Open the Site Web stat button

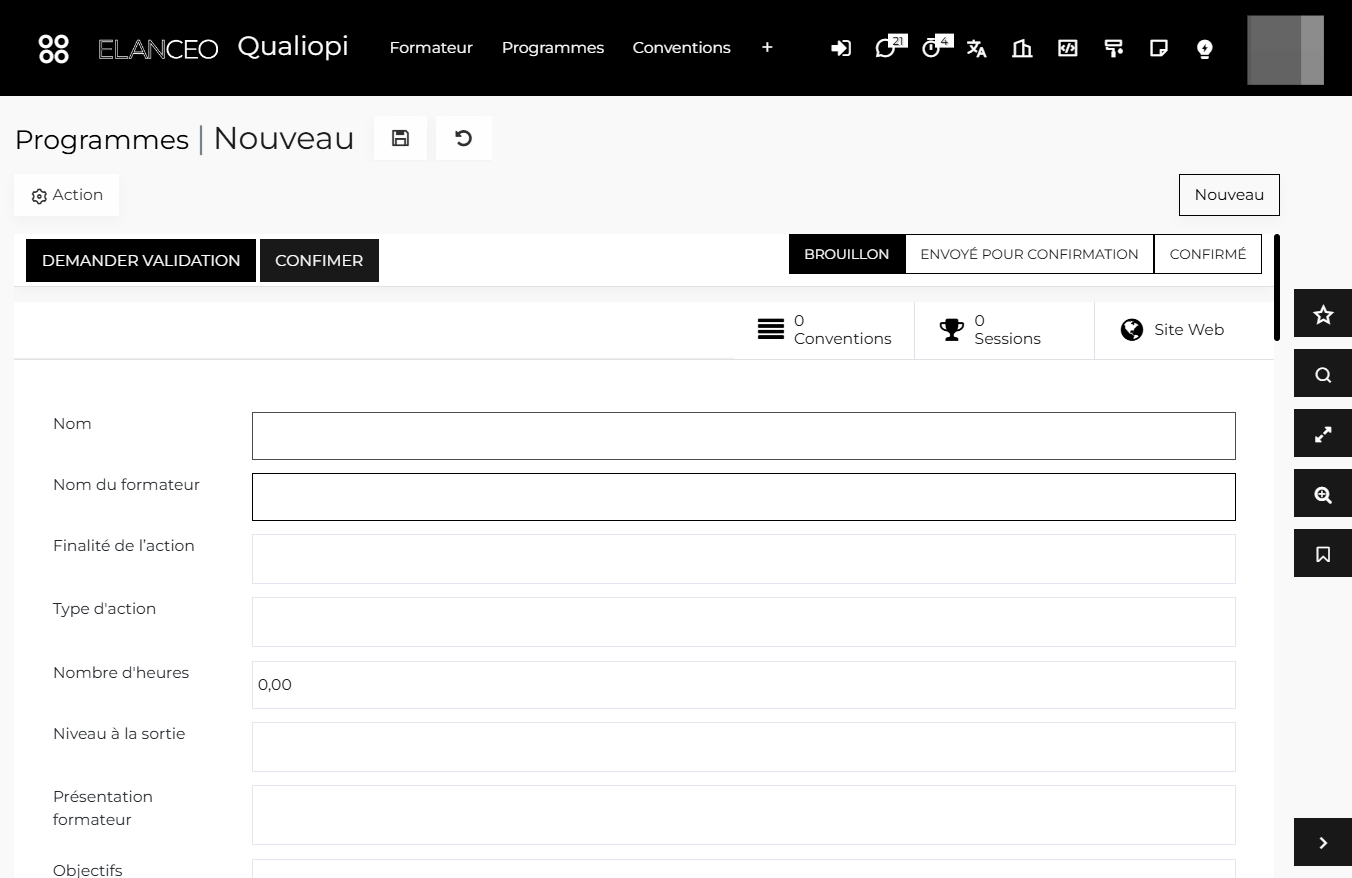(1184, 330)
